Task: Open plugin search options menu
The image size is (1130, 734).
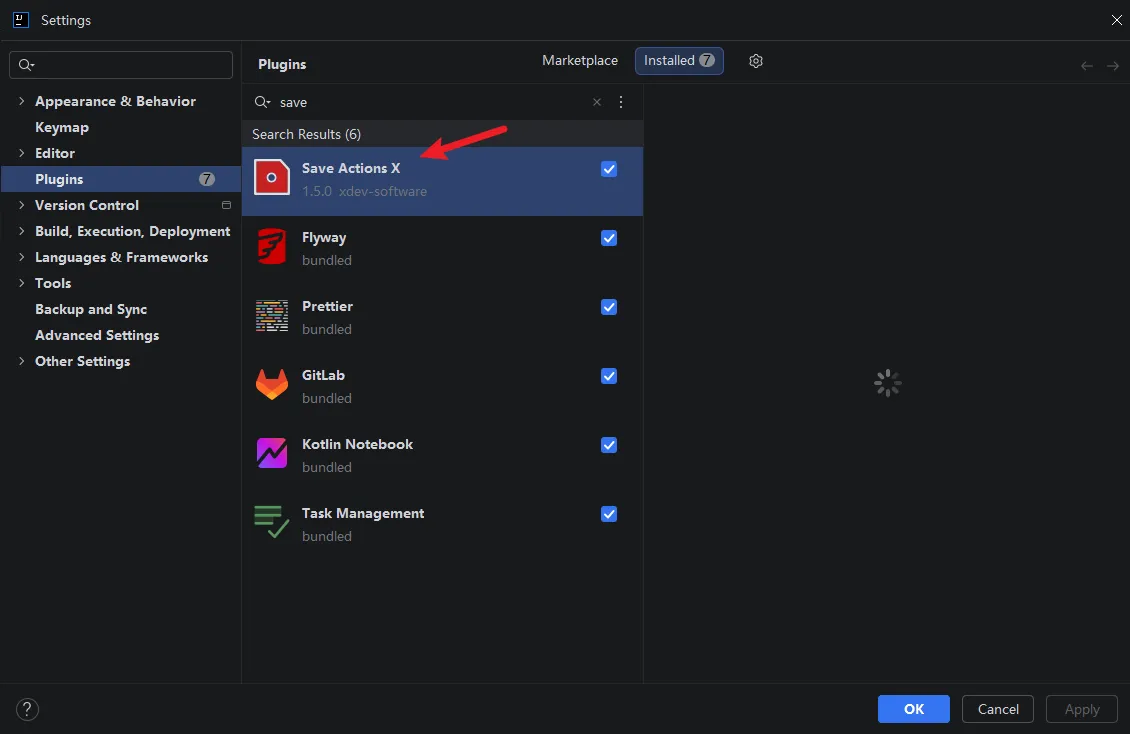Action: pyautogui.click(x=620, y=102)
